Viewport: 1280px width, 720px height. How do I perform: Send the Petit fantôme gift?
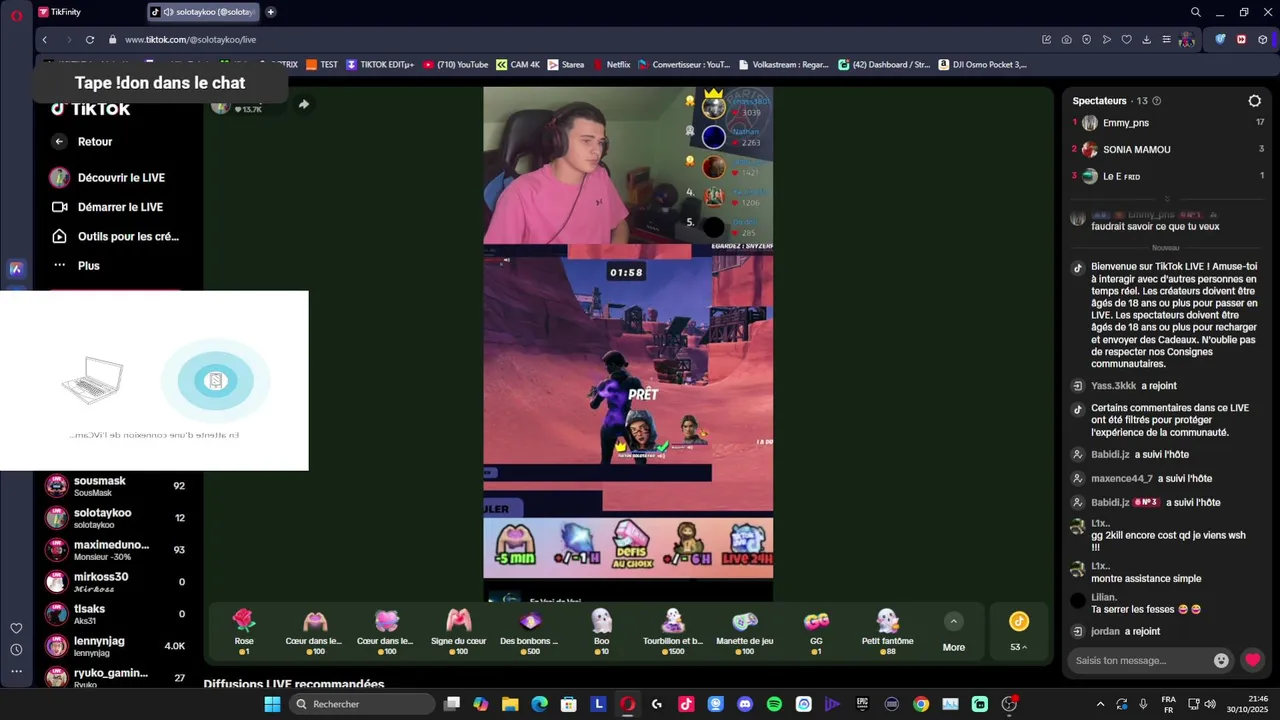pyautogui.click(x=888, y=631)
